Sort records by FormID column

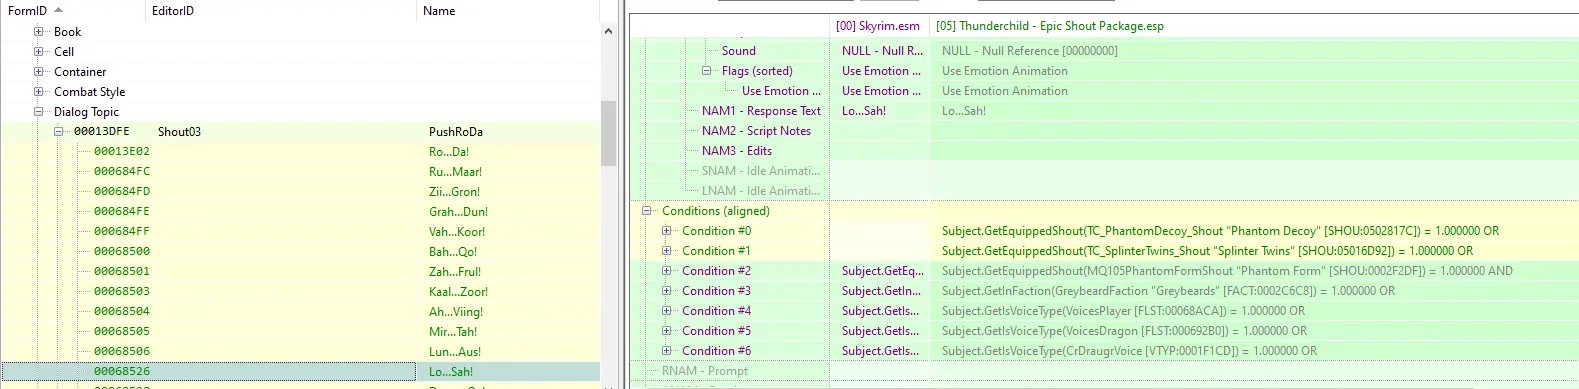pyautogui.click(x=72, y=11)
